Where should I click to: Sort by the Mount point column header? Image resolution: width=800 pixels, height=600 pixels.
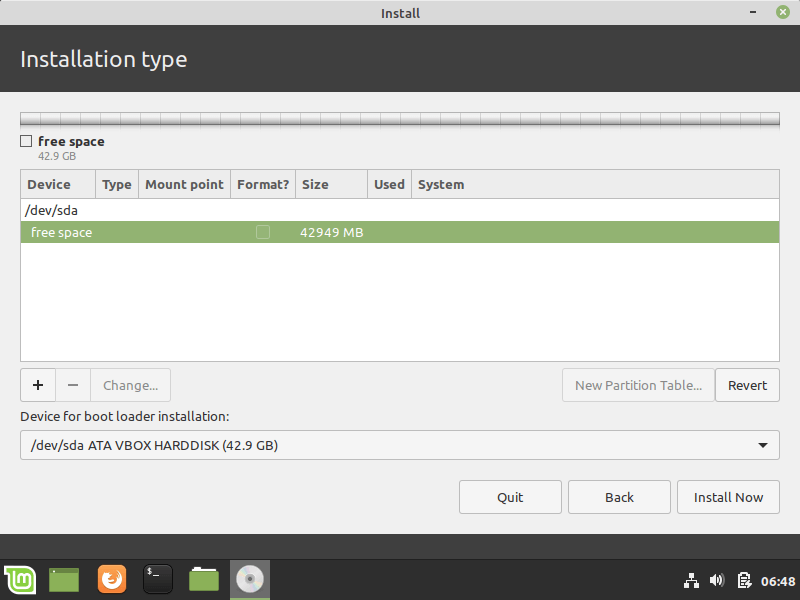click(185, 184)
